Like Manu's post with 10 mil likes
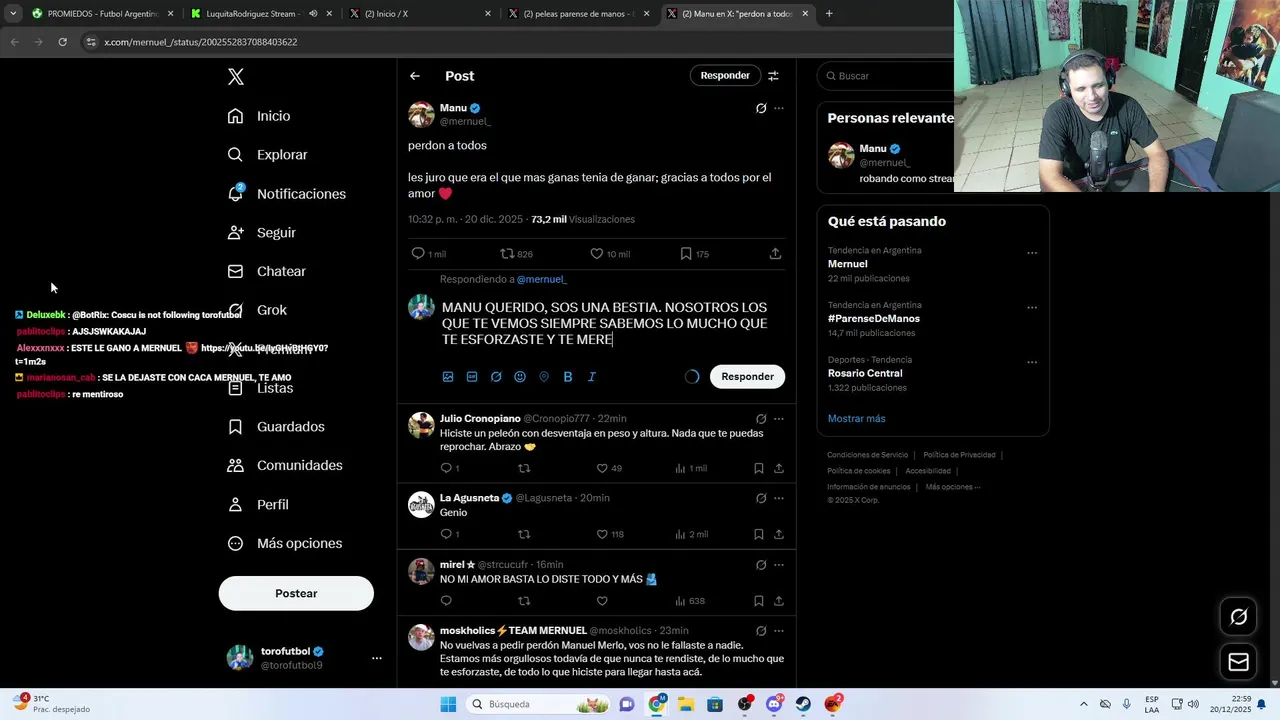This screenshot has height=720, width=1280. click(x=610, y=254)
